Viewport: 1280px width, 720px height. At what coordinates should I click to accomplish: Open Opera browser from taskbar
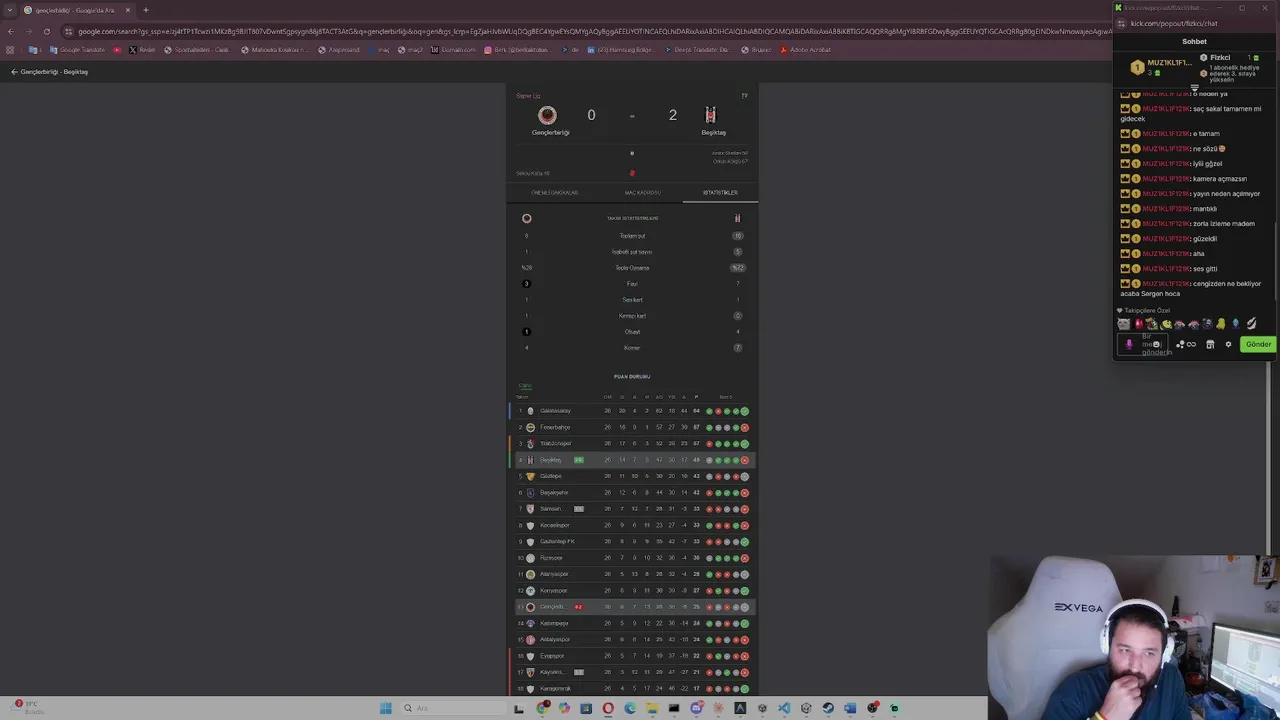coord(608,708)
